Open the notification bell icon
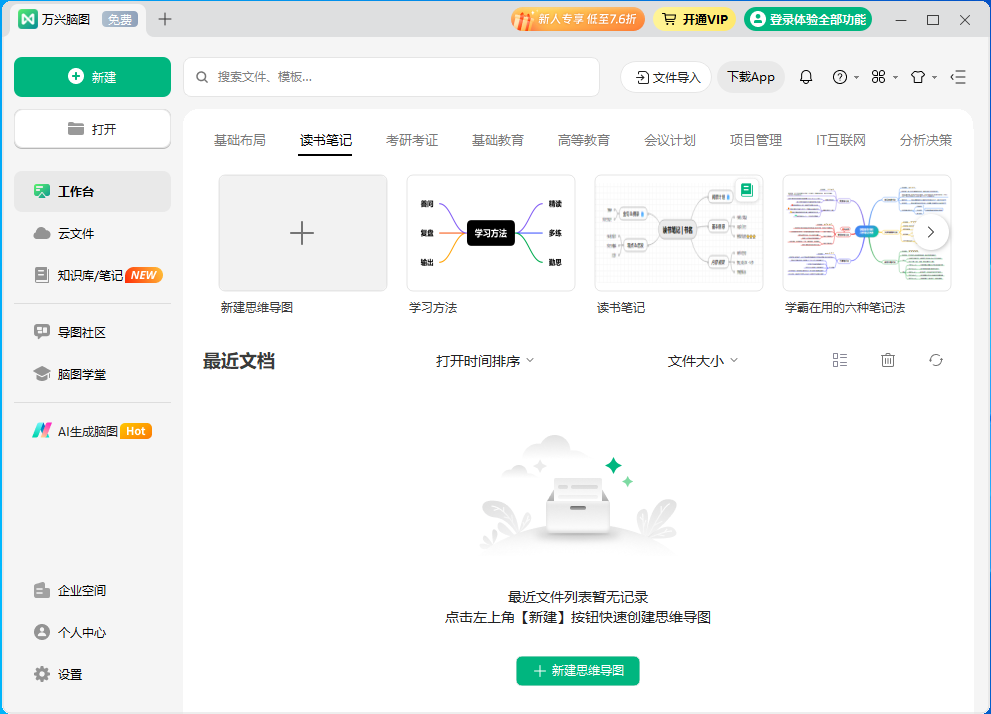 coord(806,77)
